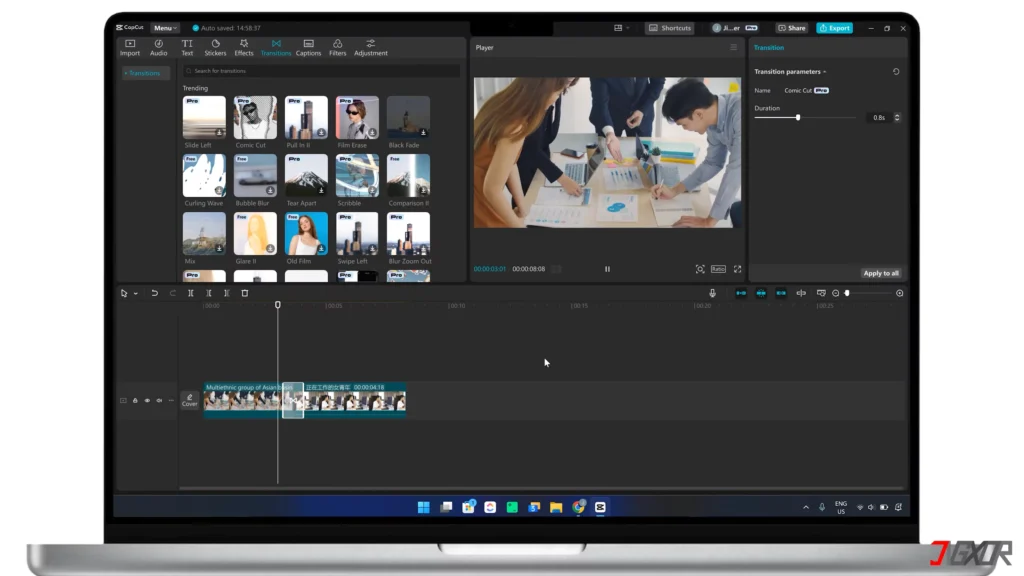Delete left of playhead
This screenshot has width=1024, height=576.
tap(209, 294)
